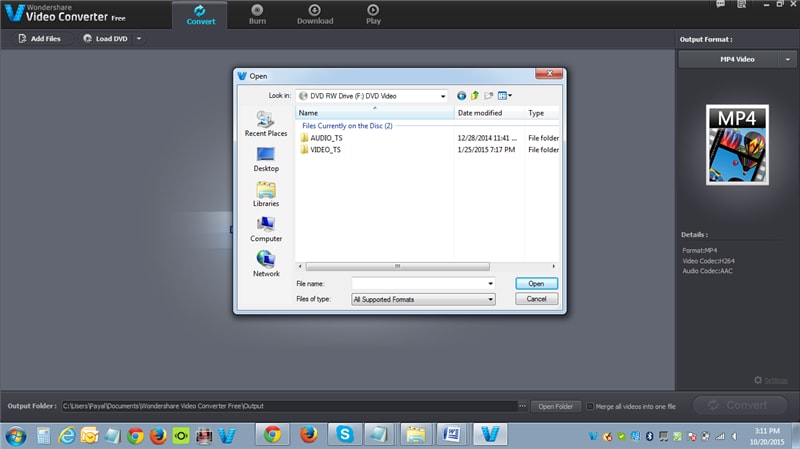
Task: Open Network in the dialog sidebar
Action: point(266,264)
